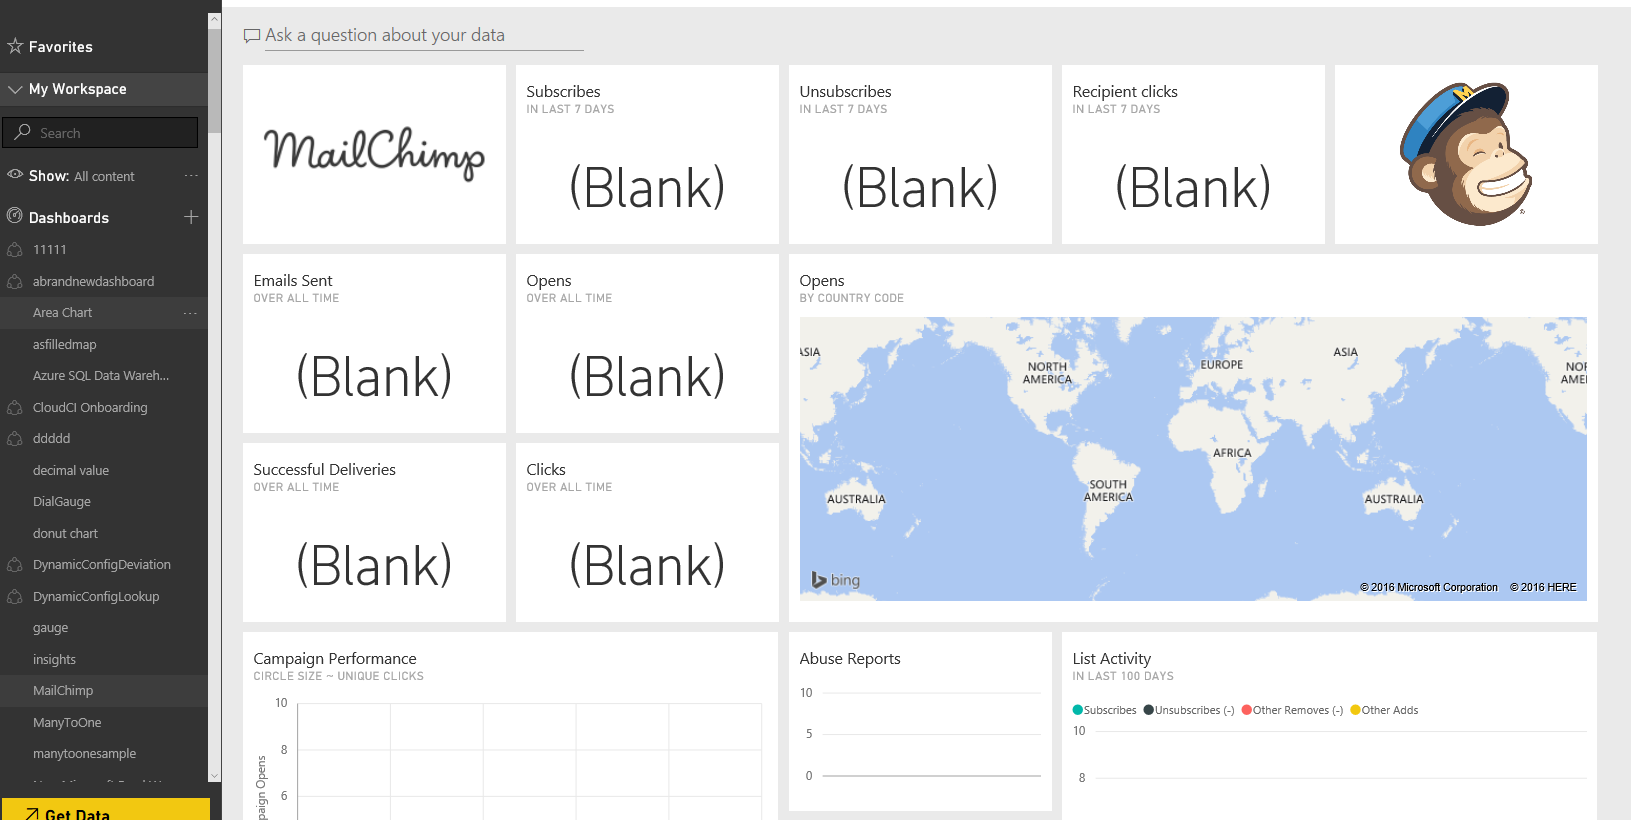The width and height of the screenshot is (1631, 820).
Task: Click the Get Data button
Action: point(106,809)
